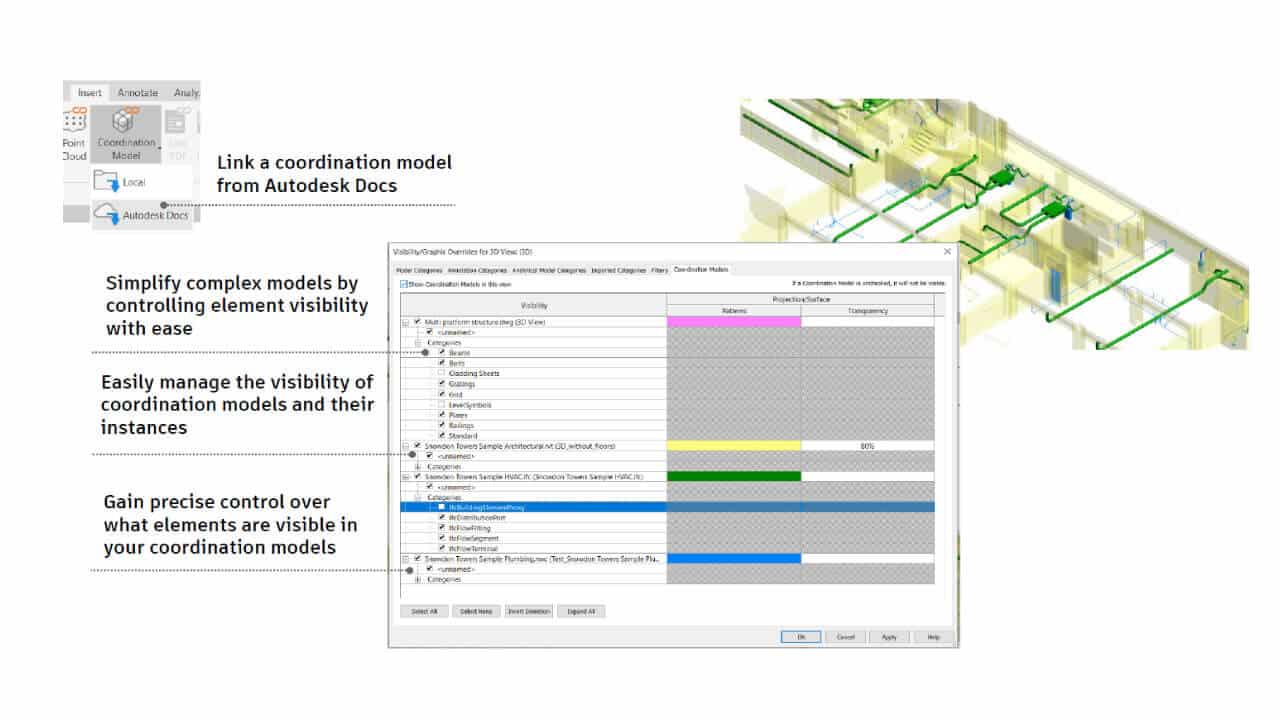
Task: Expand Categories under Snowdon Towers Sample Architectural
Action: pos(417,467)
